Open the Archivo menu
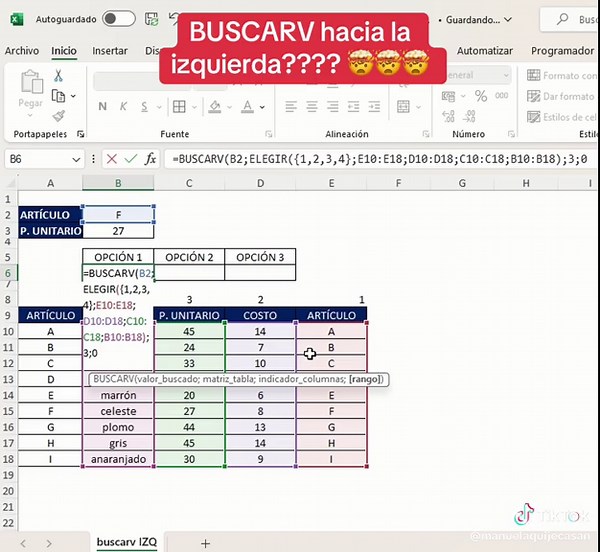 click(x=22, y=50)
